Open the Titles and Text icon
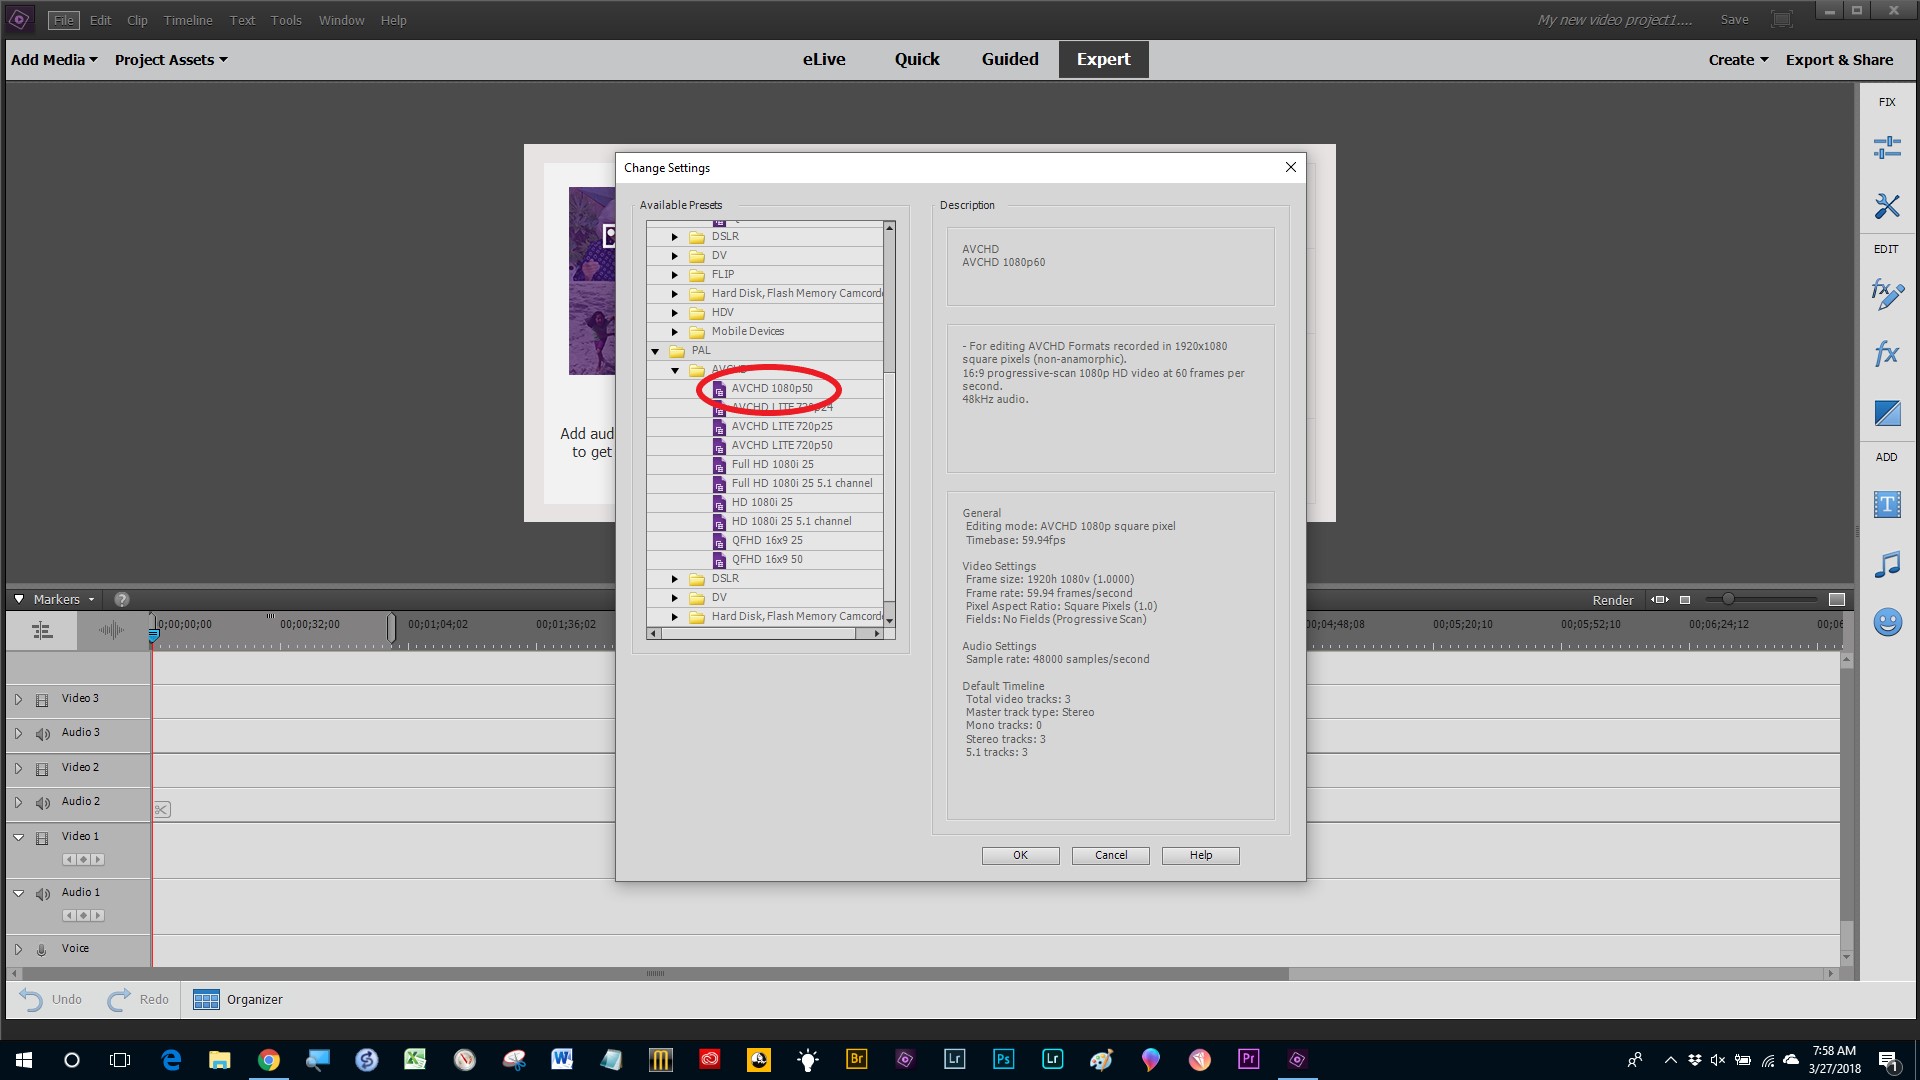This screenshot has height=1080, width=1920. click(1887, 504)
